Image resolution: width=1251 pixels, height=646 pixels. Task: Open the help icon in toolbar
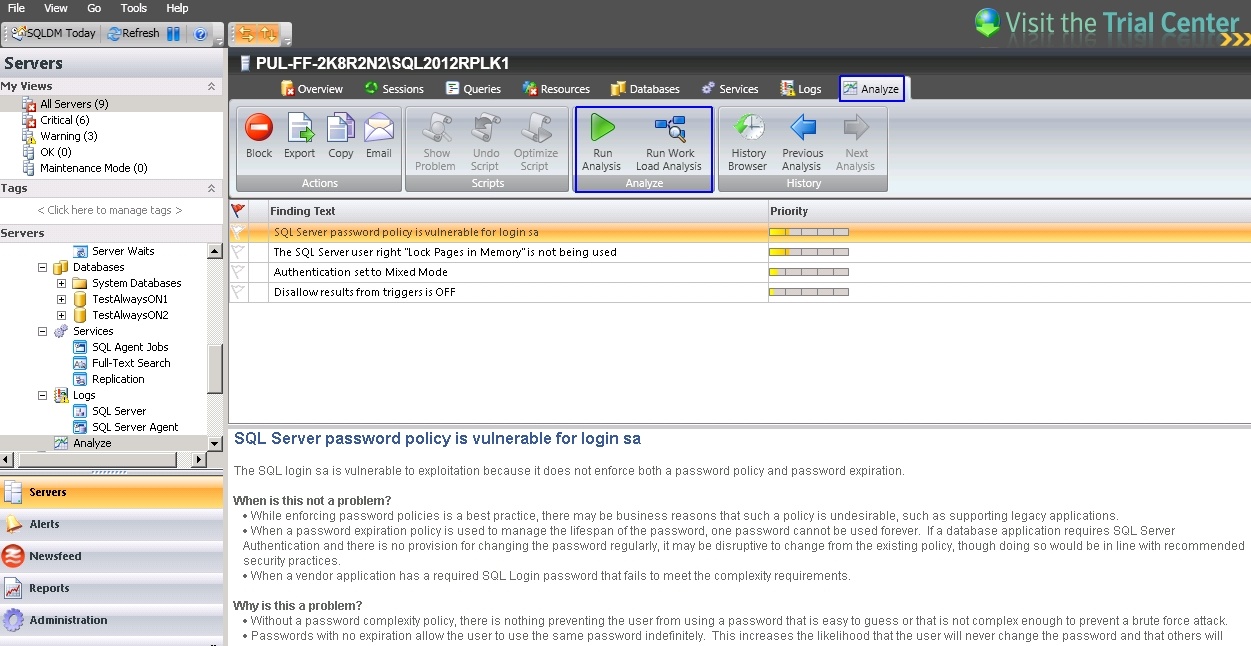click(x=200, y=34)
